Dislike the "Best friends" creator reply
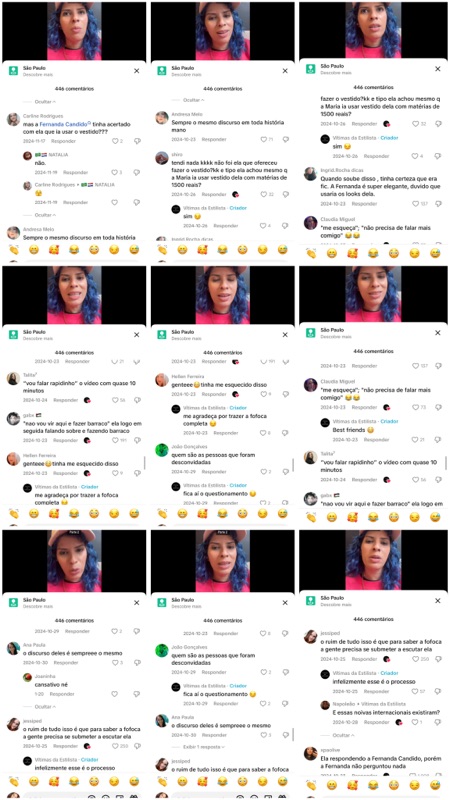Screen dimensions: 450x800 point(438,440)
